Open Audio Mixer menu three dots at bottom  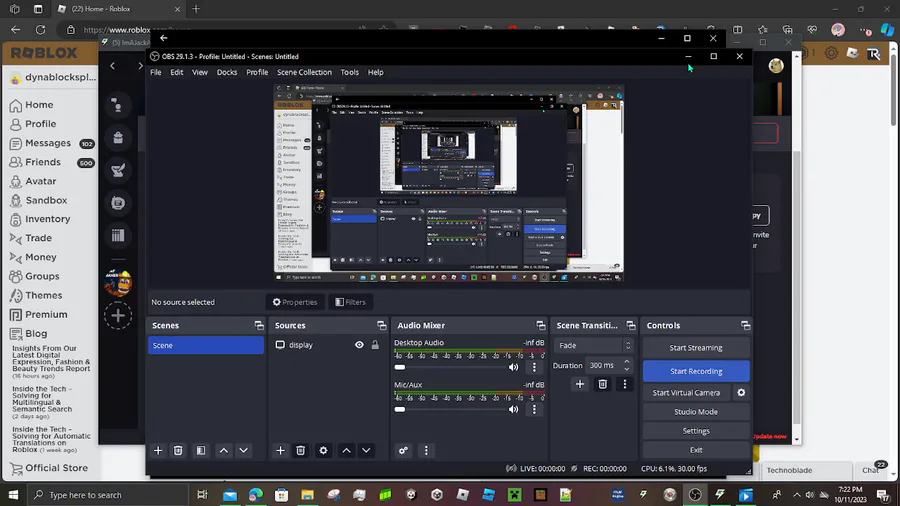(426, 450)
